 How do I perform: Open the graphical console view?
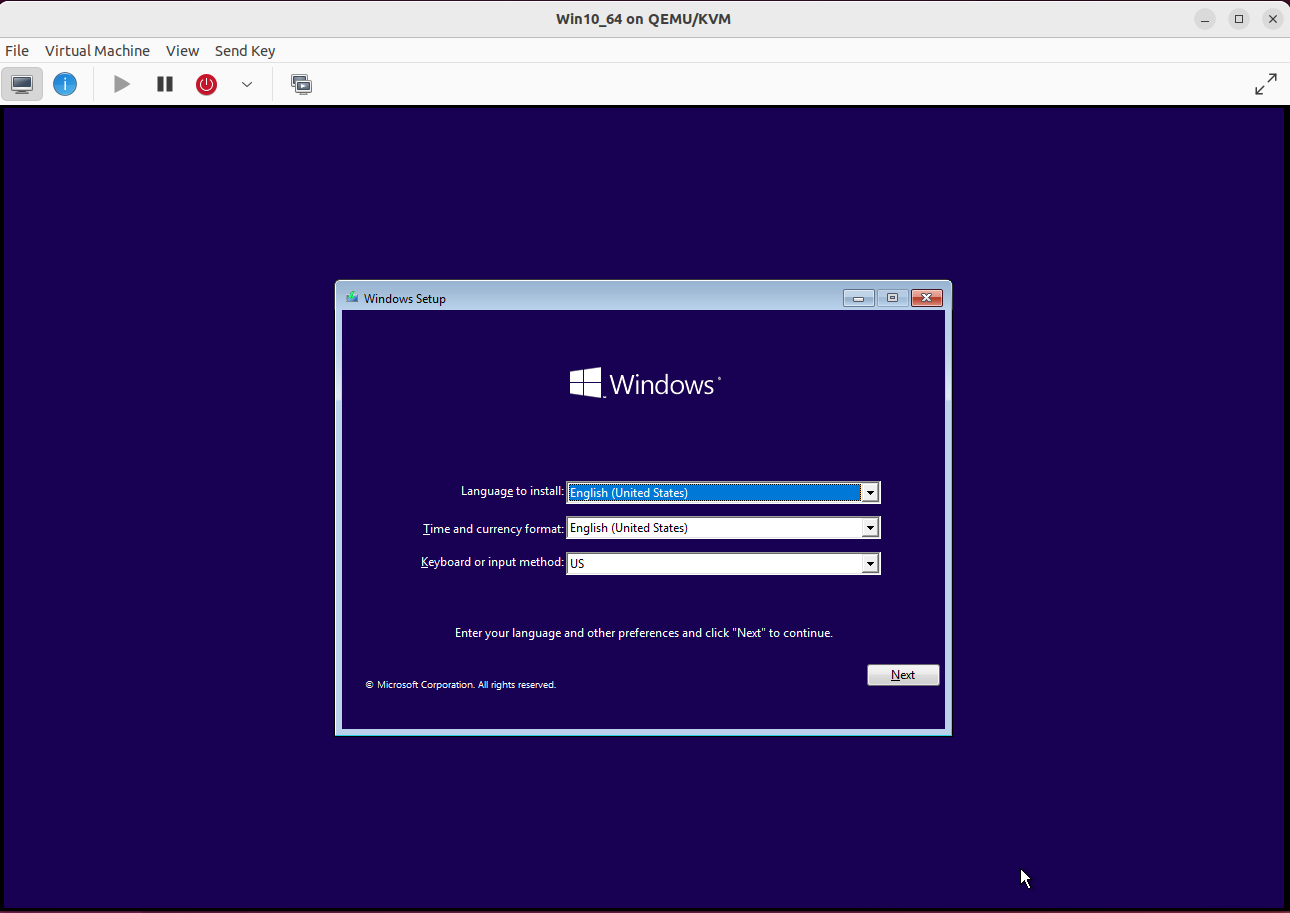(x=21, y=84)
